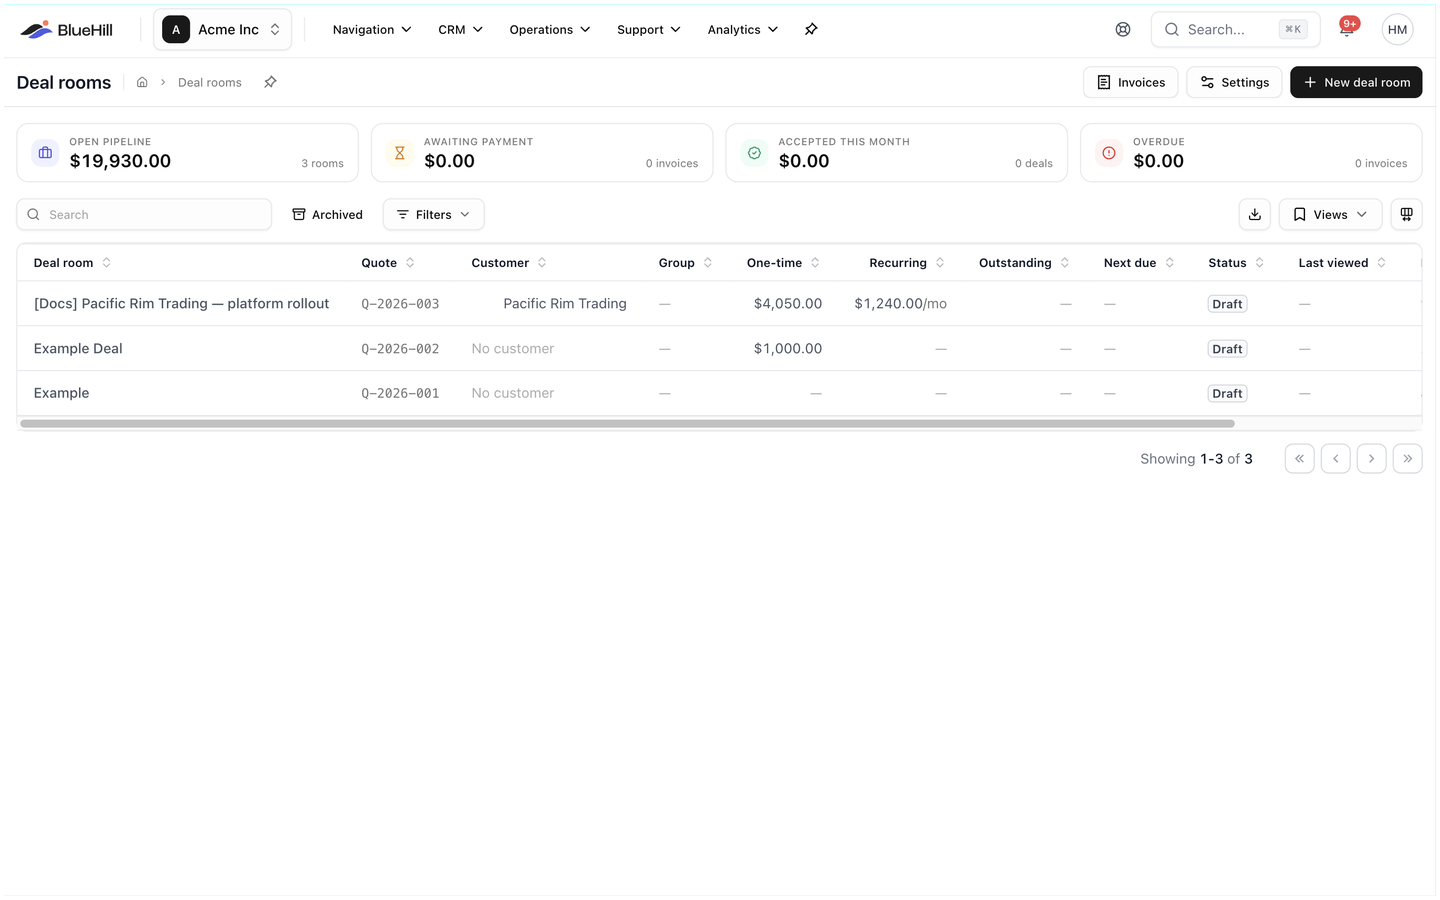The width and height of the screenshot is (1440, 900).
Task: Create a New deal room
Action: [1356, 83]
